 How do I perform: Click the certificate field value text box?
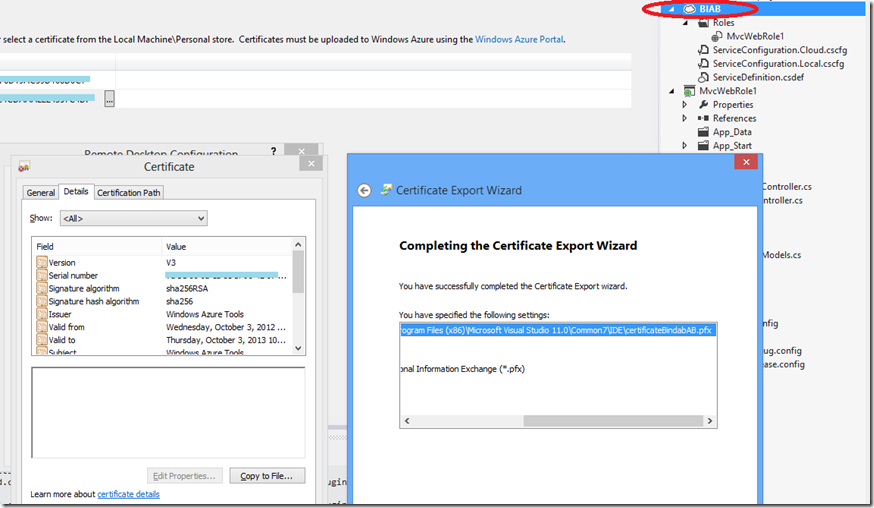click(168, 413)
